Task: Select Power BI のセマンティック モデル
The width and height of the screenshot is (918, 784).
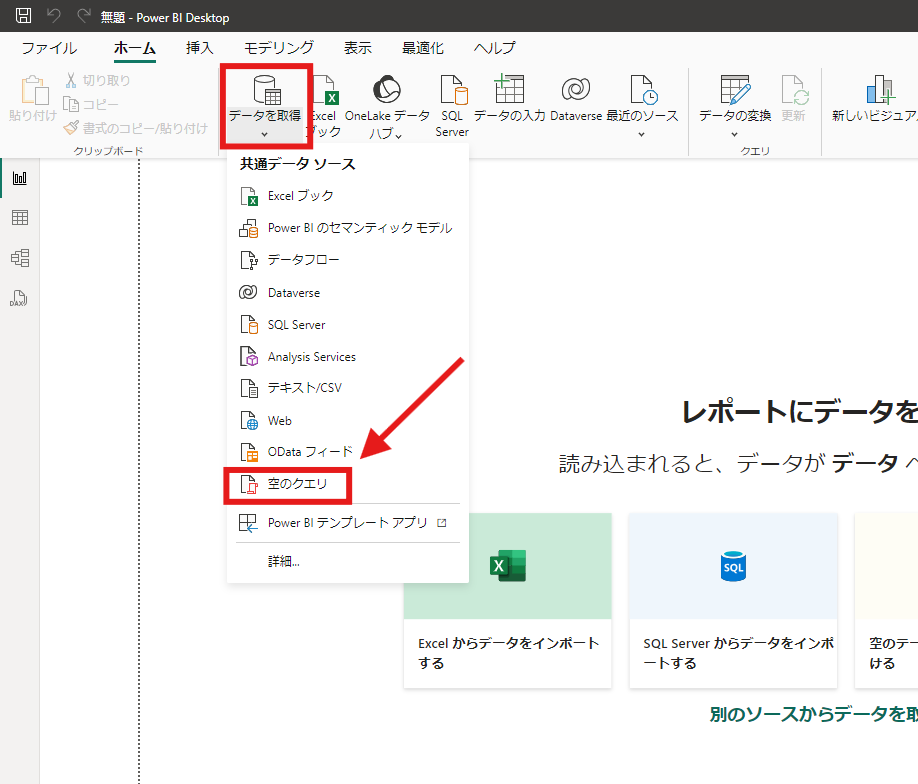Action: (348, 228)
